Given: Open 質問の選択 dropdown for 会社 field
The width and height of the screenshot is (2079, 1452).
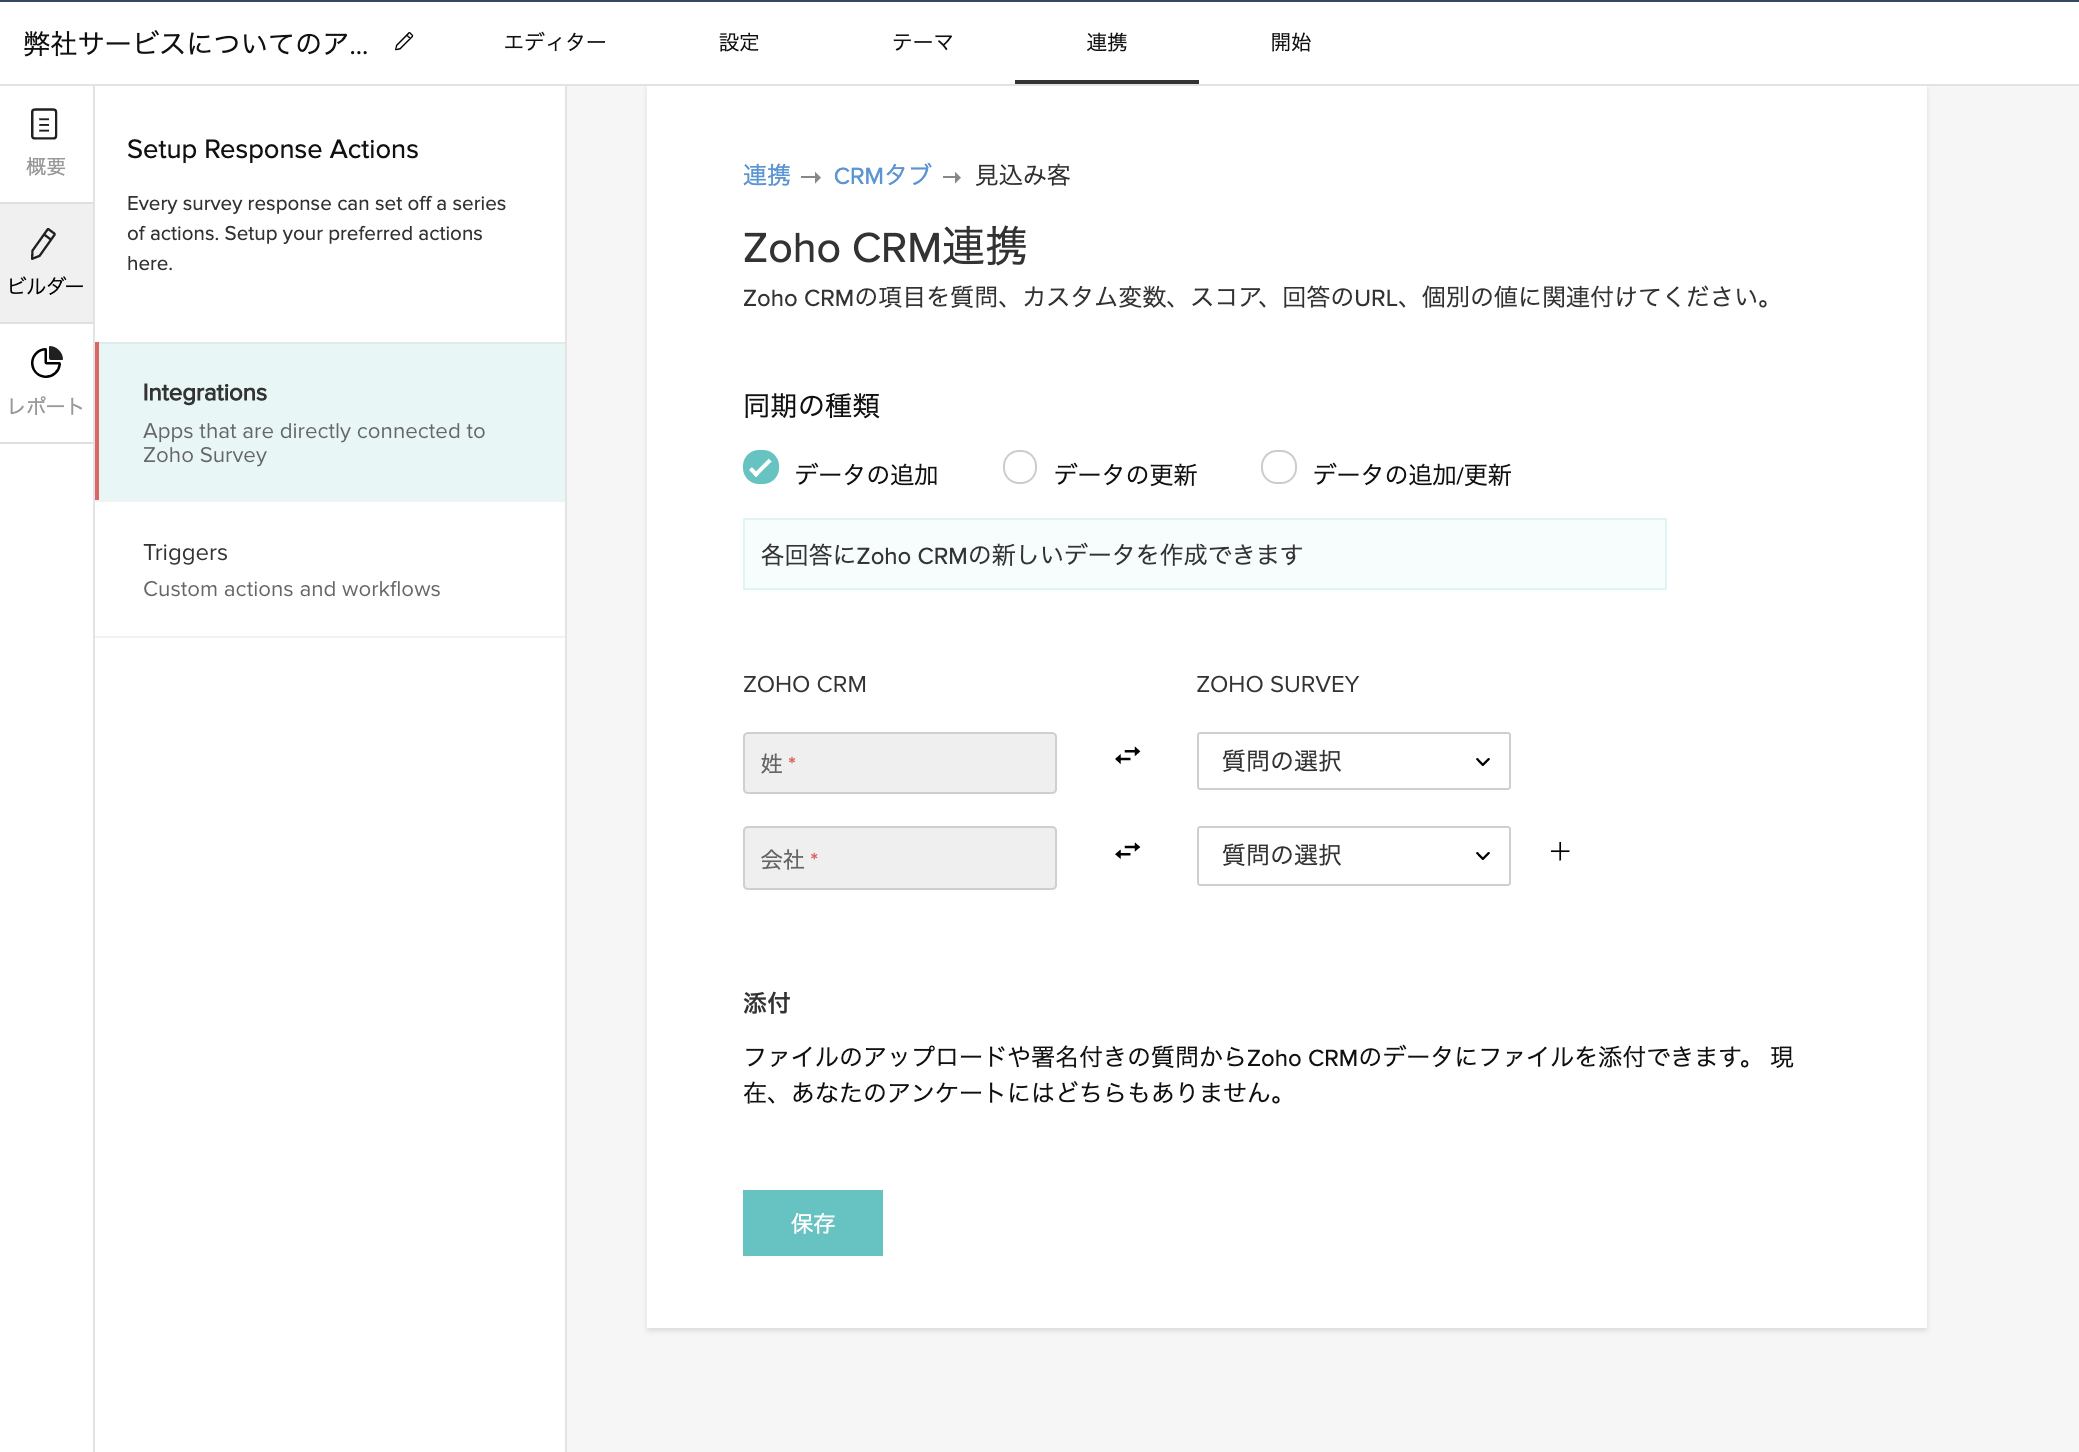Looking at the screenshot, I should (x=1352, y=855).
